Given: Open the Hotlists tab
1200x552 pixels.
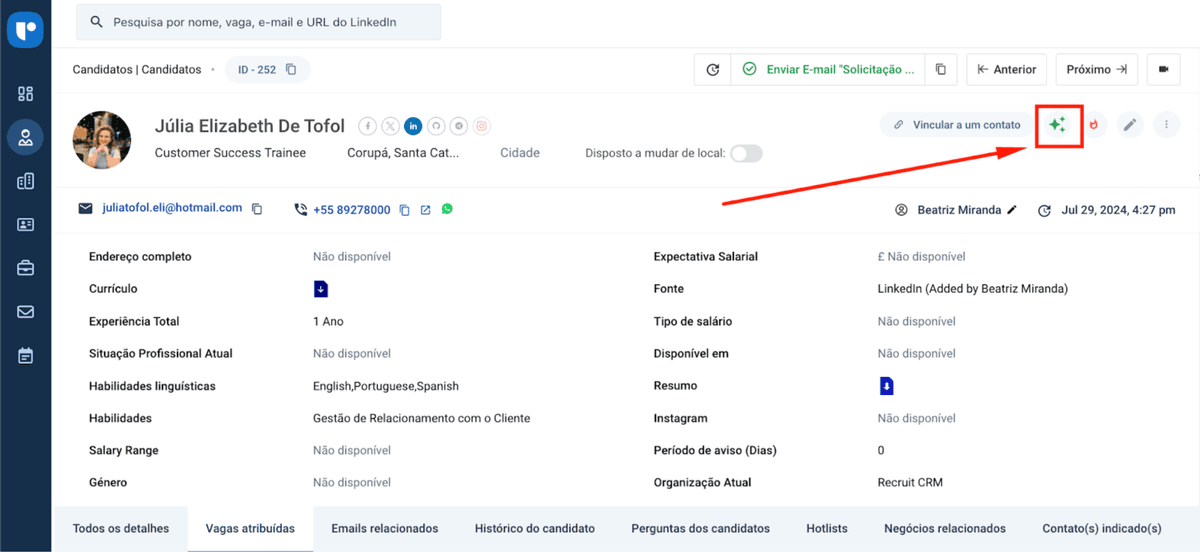Looking at the screenshot, I should [x=827, y=528].
